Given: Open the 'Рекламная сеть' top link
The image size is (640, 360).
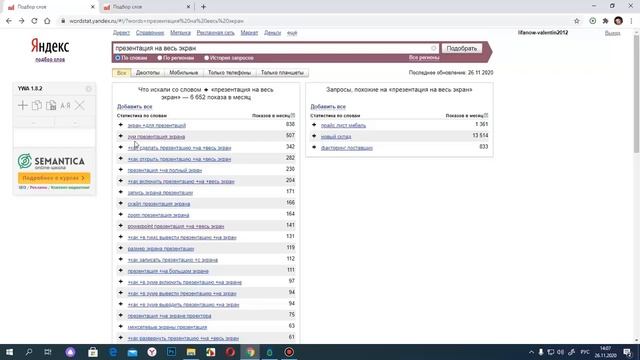Looking at the screenshot, I should [x=216, y=33].
